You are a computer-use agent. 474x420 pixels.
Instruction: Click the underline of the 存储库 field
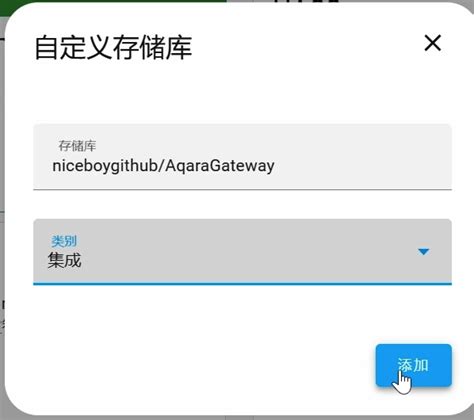[242, 189]
